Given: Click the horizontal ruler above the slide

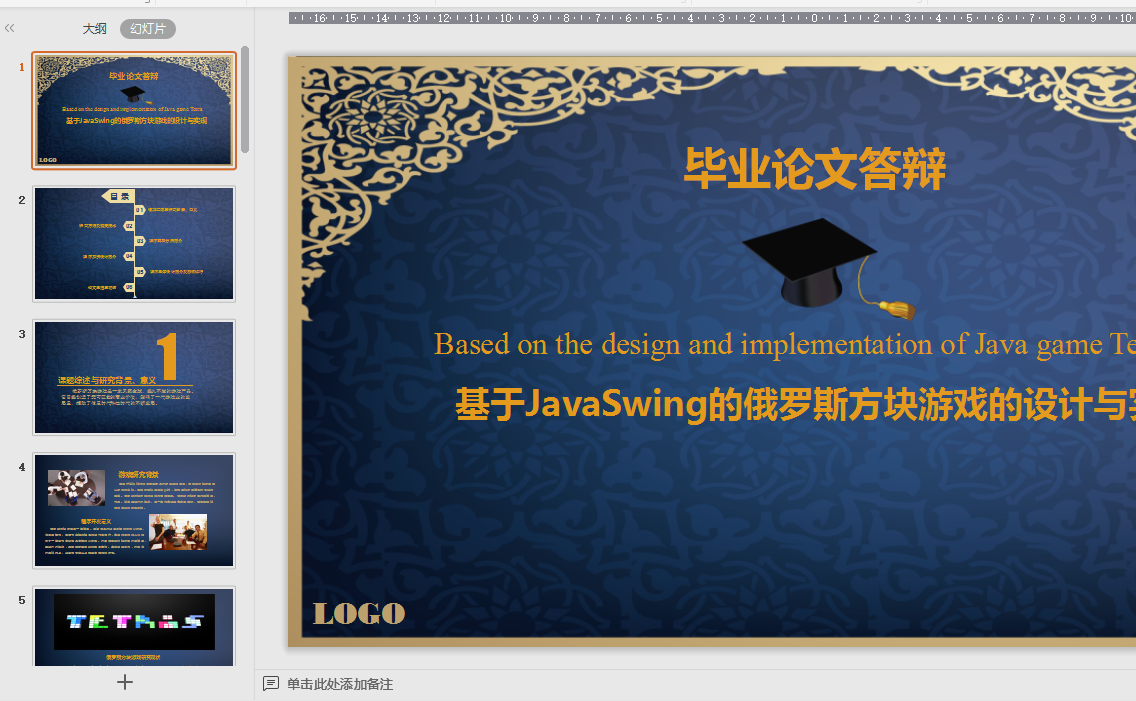Looking at the screenshot, I should 712,17.
